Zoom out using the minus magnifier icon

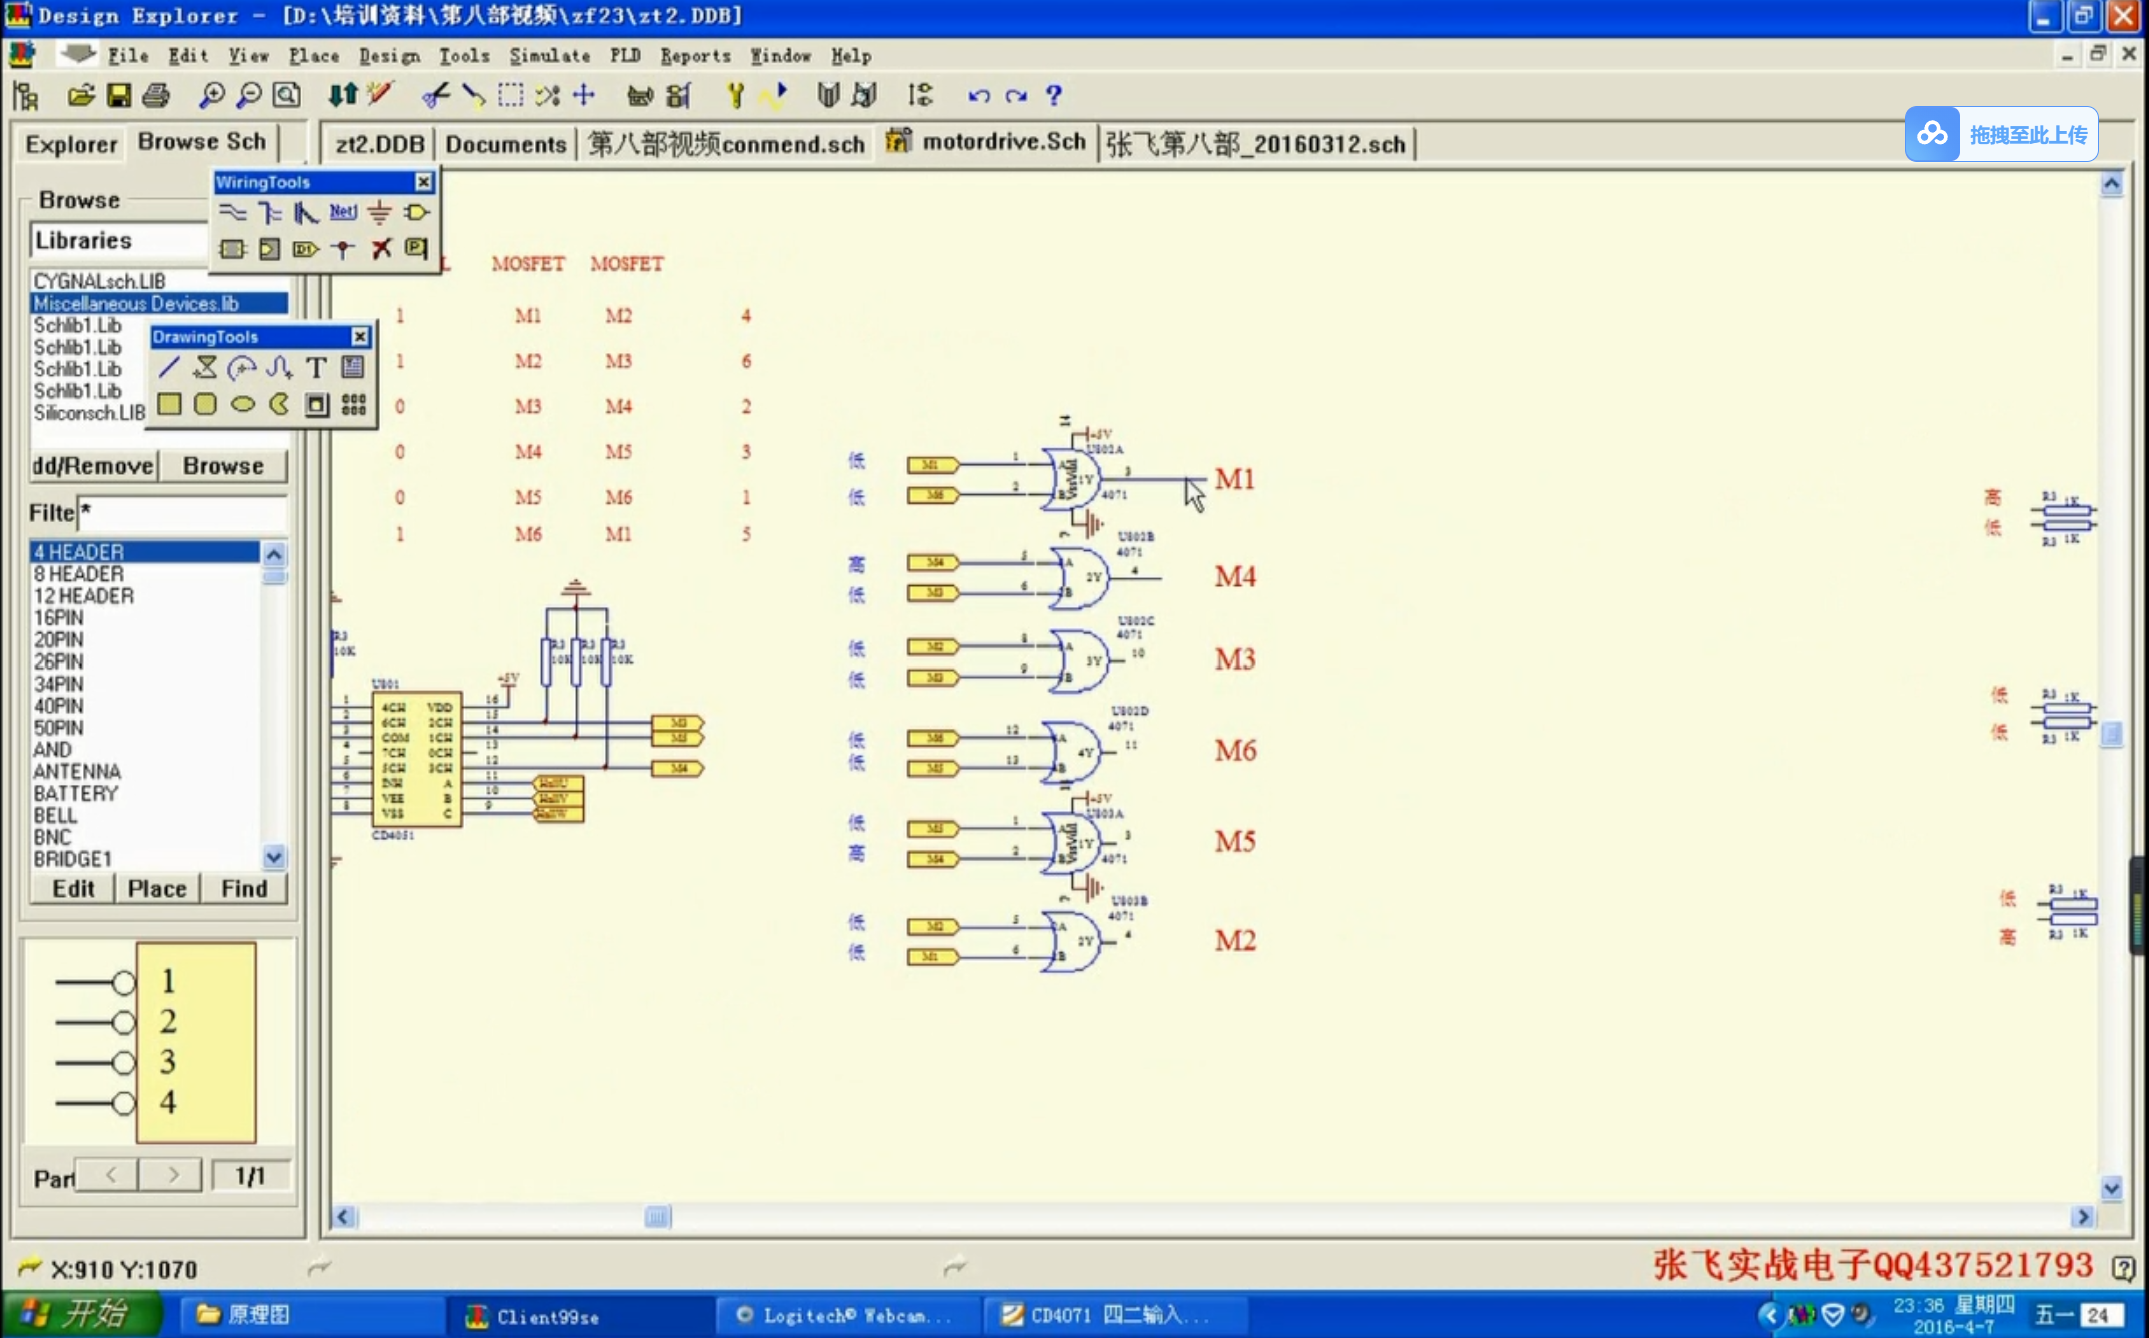248,96
